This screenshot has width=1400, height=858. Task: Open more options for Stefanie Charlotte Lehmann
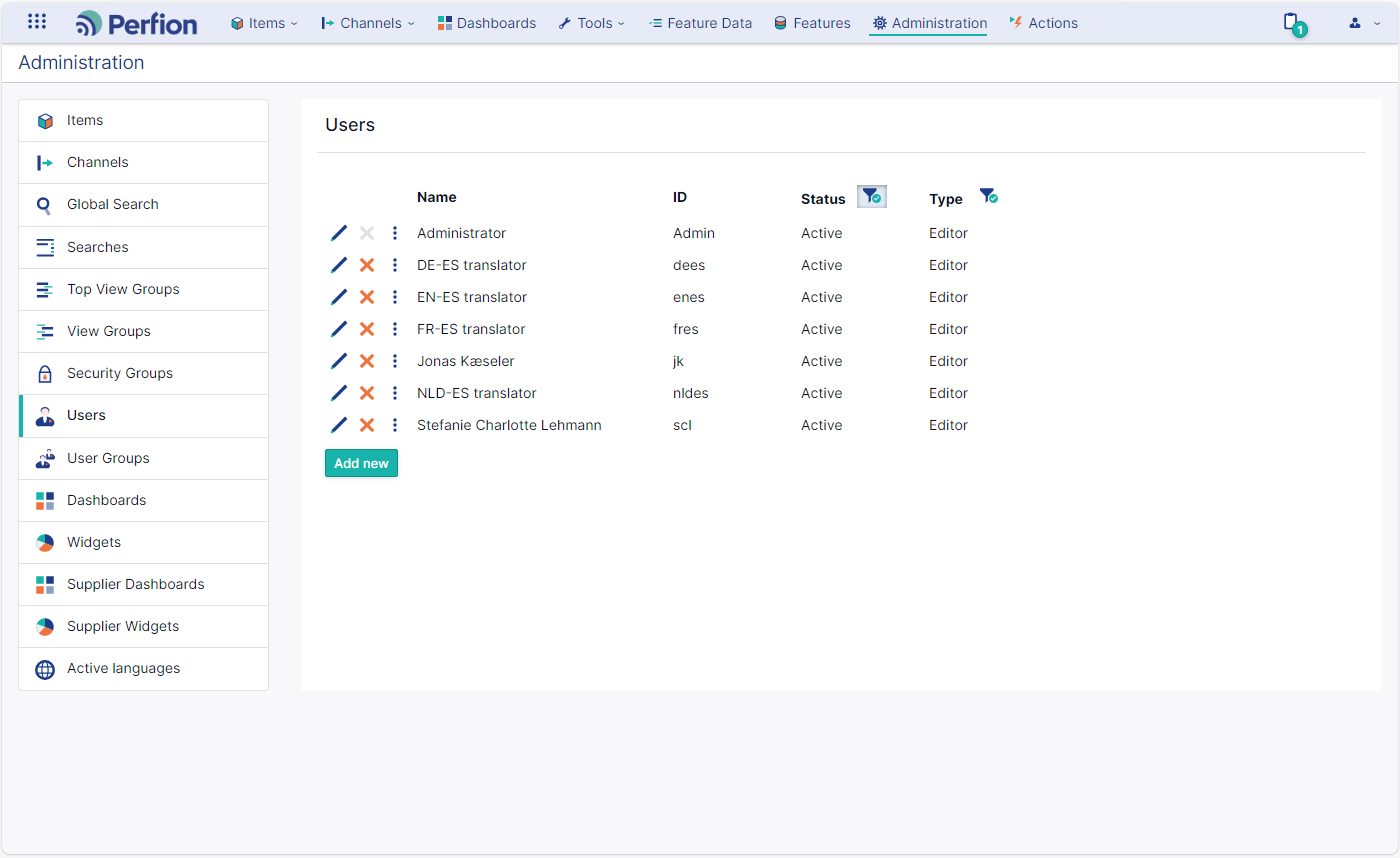point(395,425)
